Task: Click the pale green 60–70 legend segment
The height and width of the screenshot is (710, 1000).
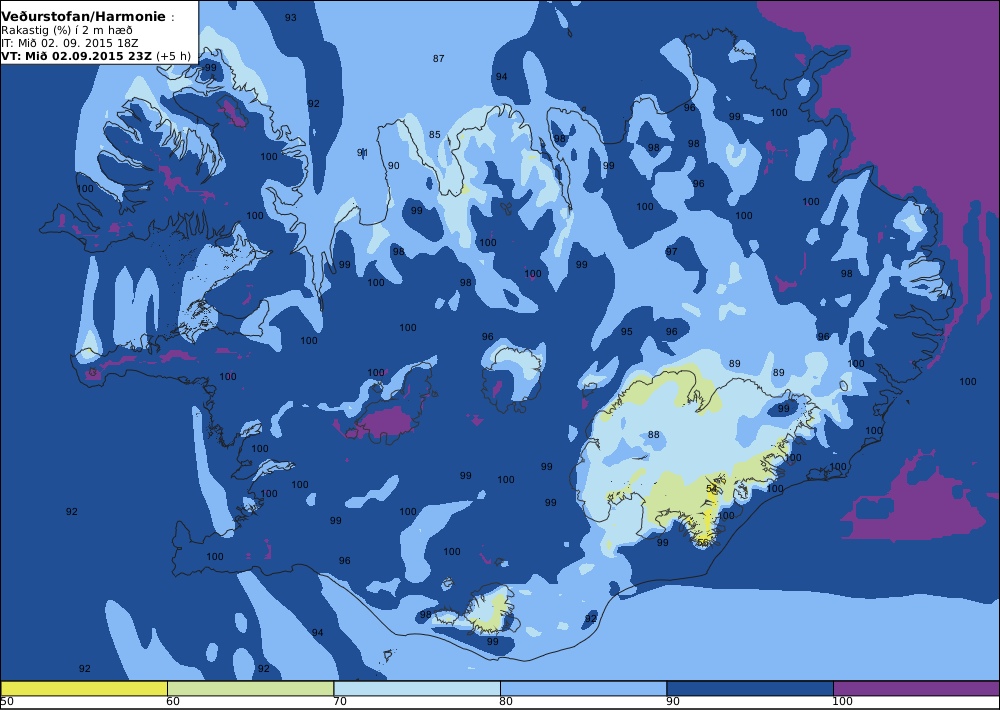Action: [x=251, y=688]
